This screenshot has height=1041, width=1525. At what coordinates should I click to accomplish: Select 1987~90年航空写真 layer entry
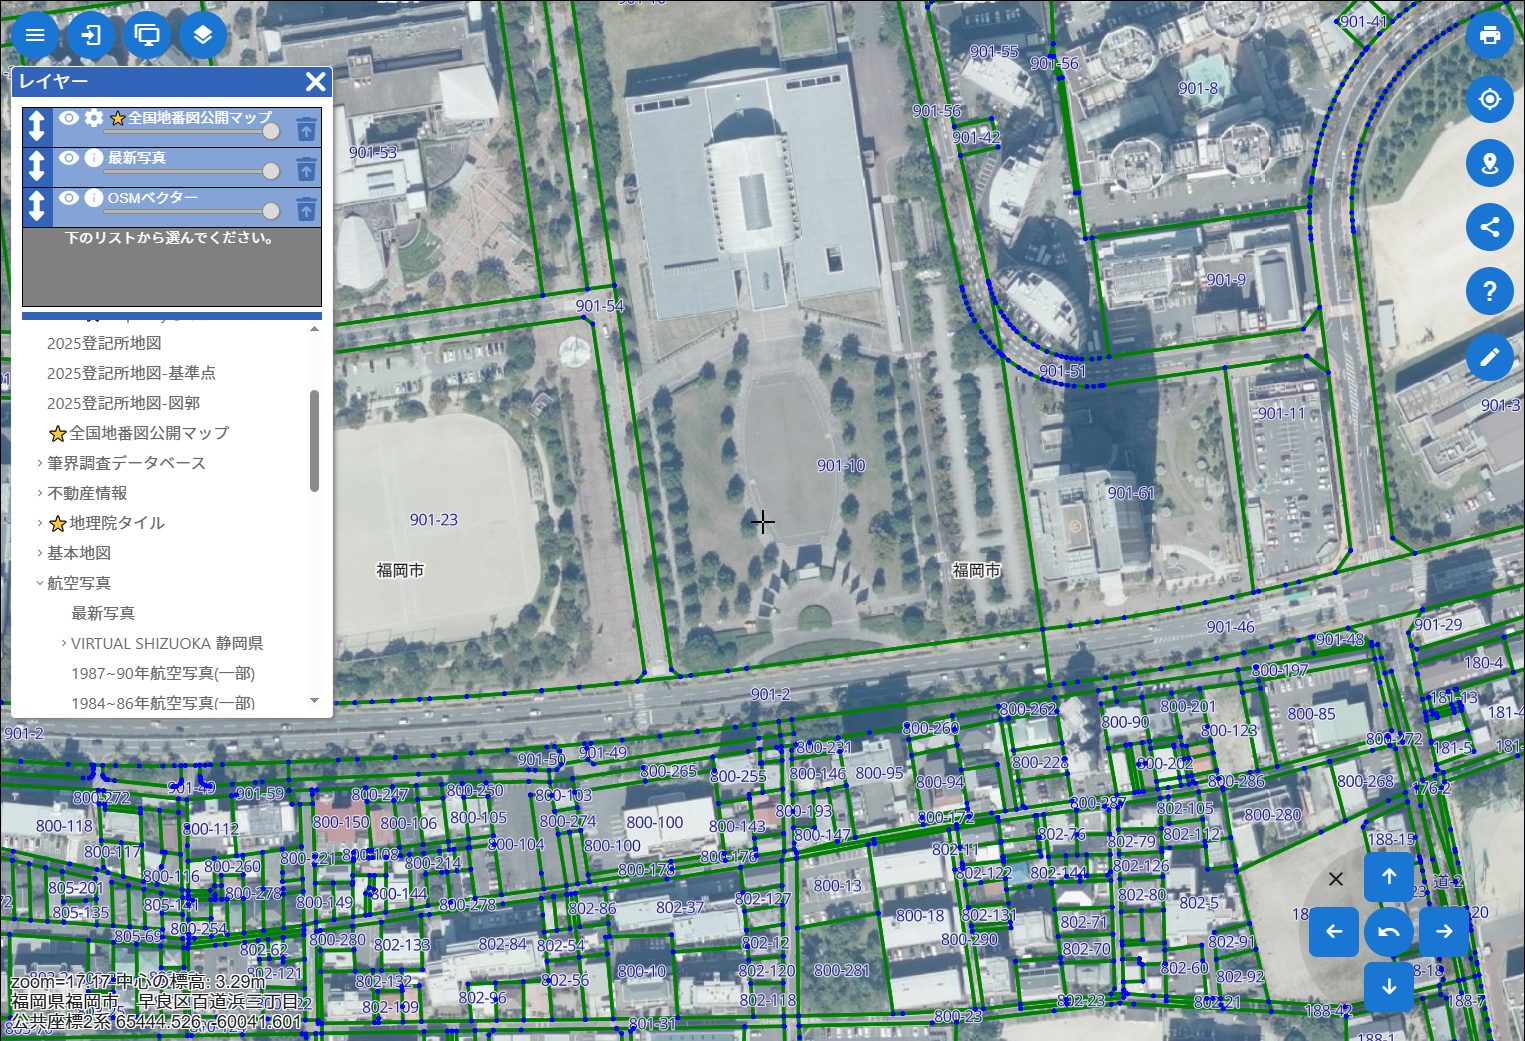[162, 673]
